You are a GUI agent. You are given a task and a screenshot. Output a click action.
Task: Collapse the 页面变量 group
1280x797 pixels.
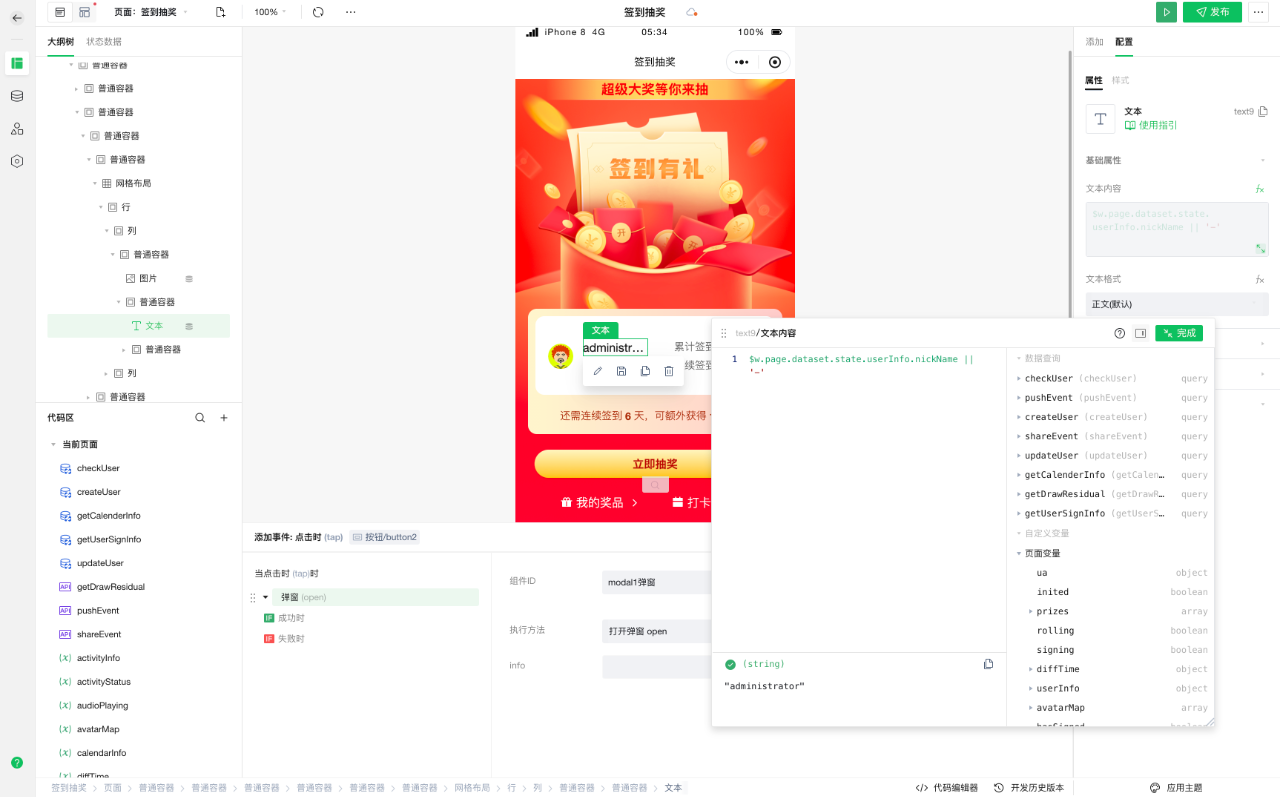[1019, 553]
